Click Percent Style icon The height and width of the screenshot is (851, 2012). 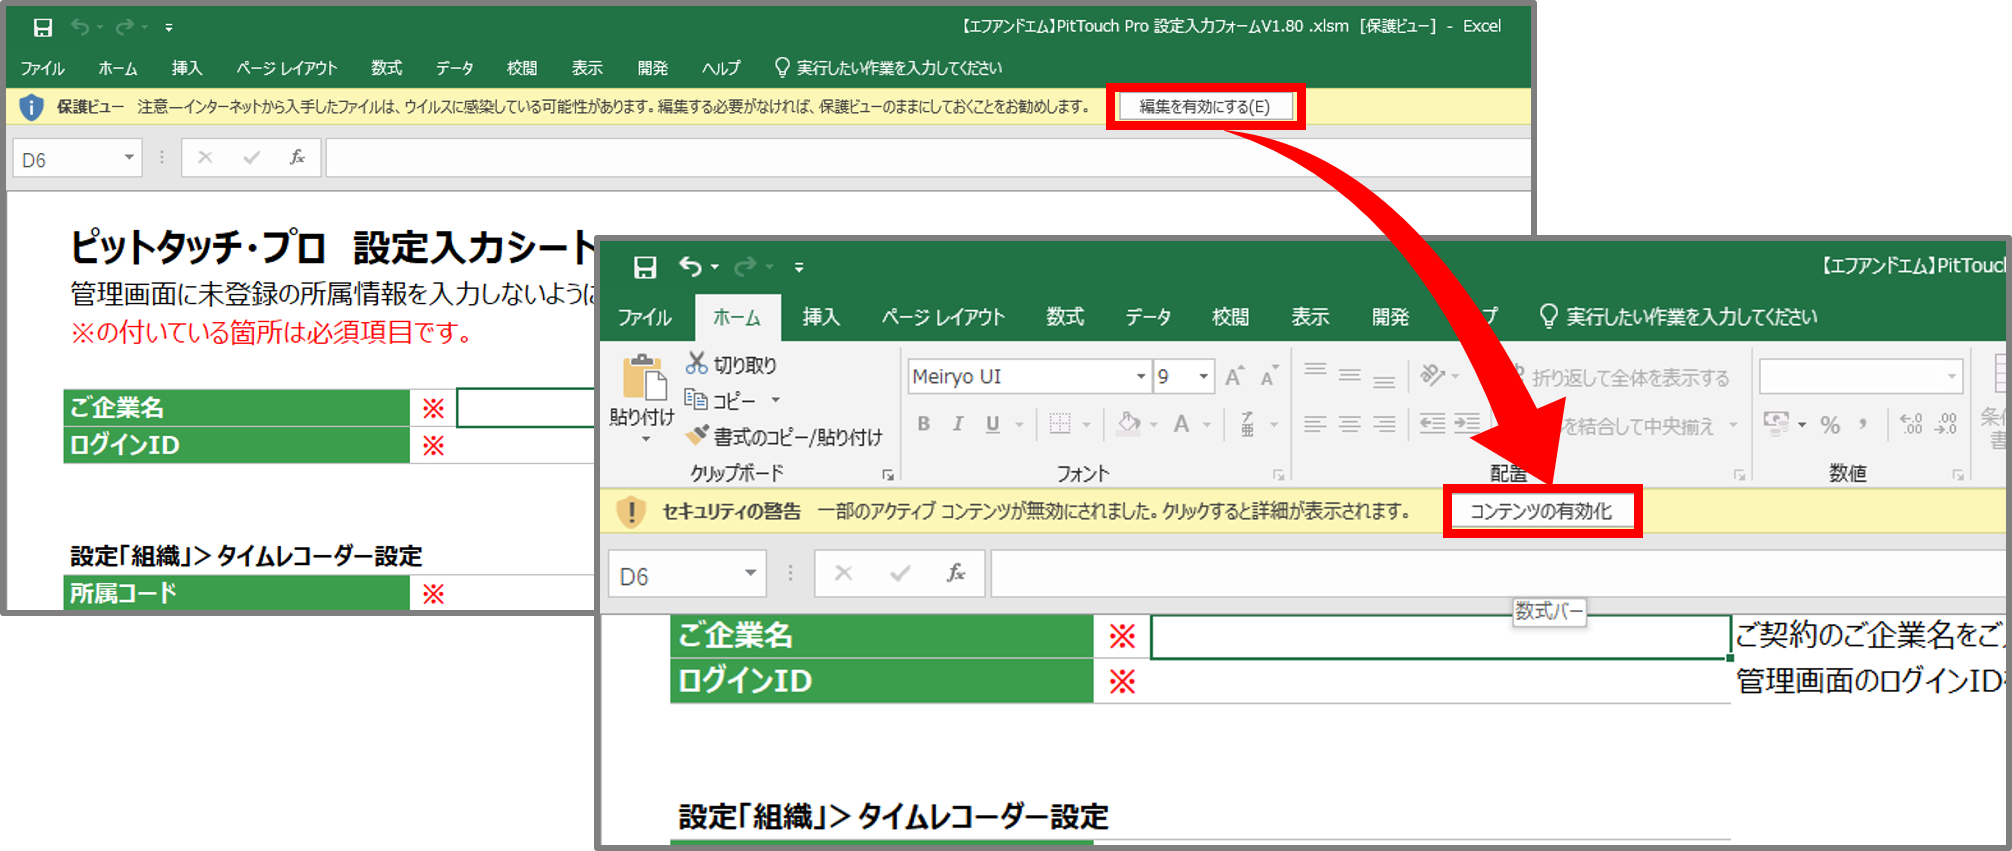1830,424
